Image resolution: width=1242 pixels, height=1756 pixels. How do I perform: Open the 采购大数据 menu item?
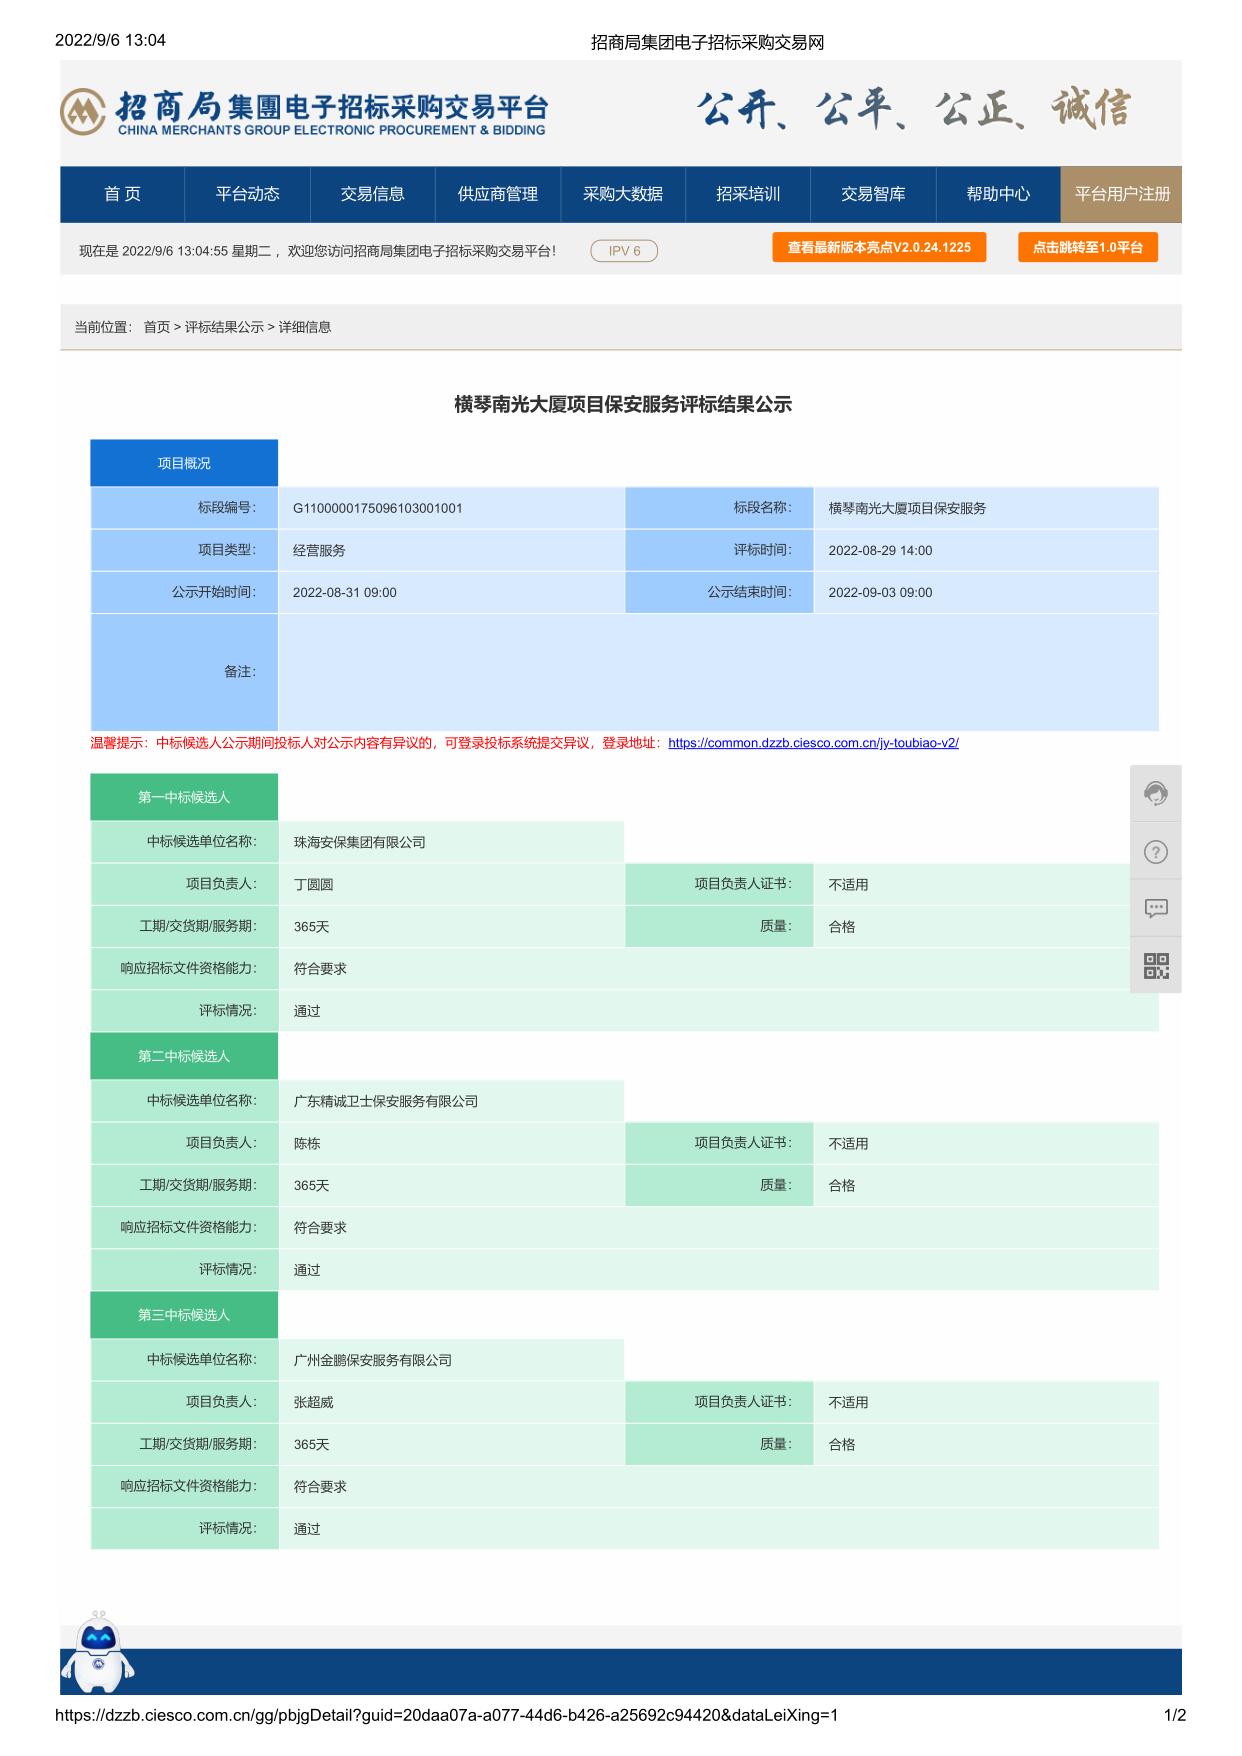click(x=623, y=194)
